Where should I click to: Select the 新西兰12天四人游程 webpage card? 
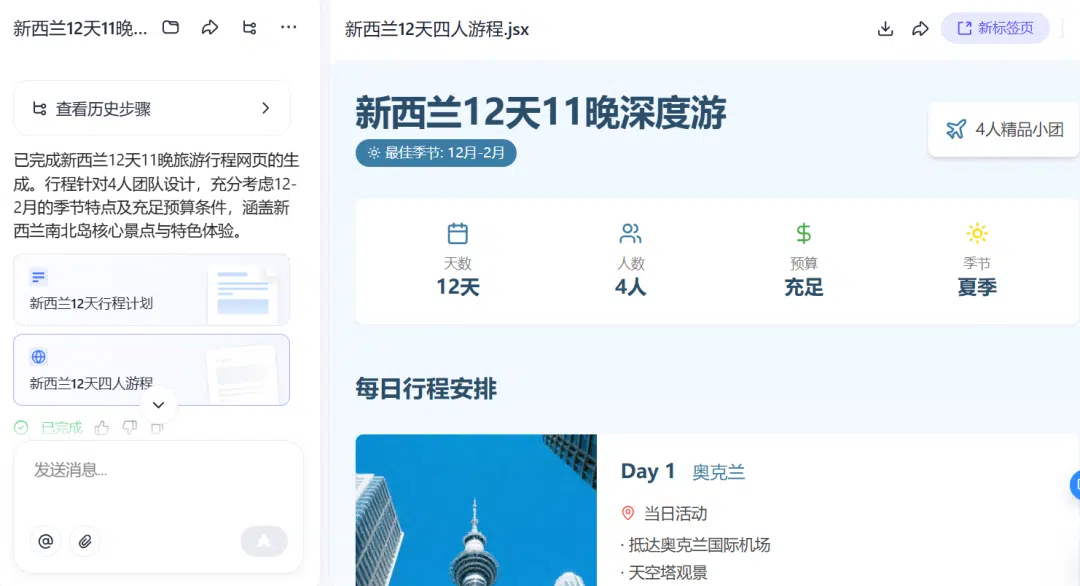pyautogui.click(x=152, y=368)
